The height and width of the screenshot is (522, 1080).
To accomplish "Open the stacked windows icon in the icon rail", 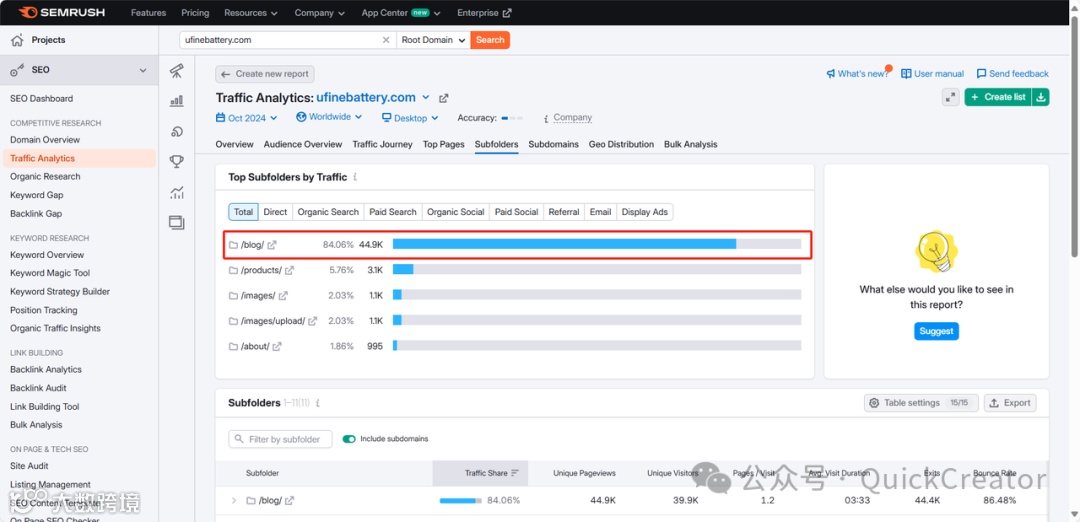I will coord(177,222).
